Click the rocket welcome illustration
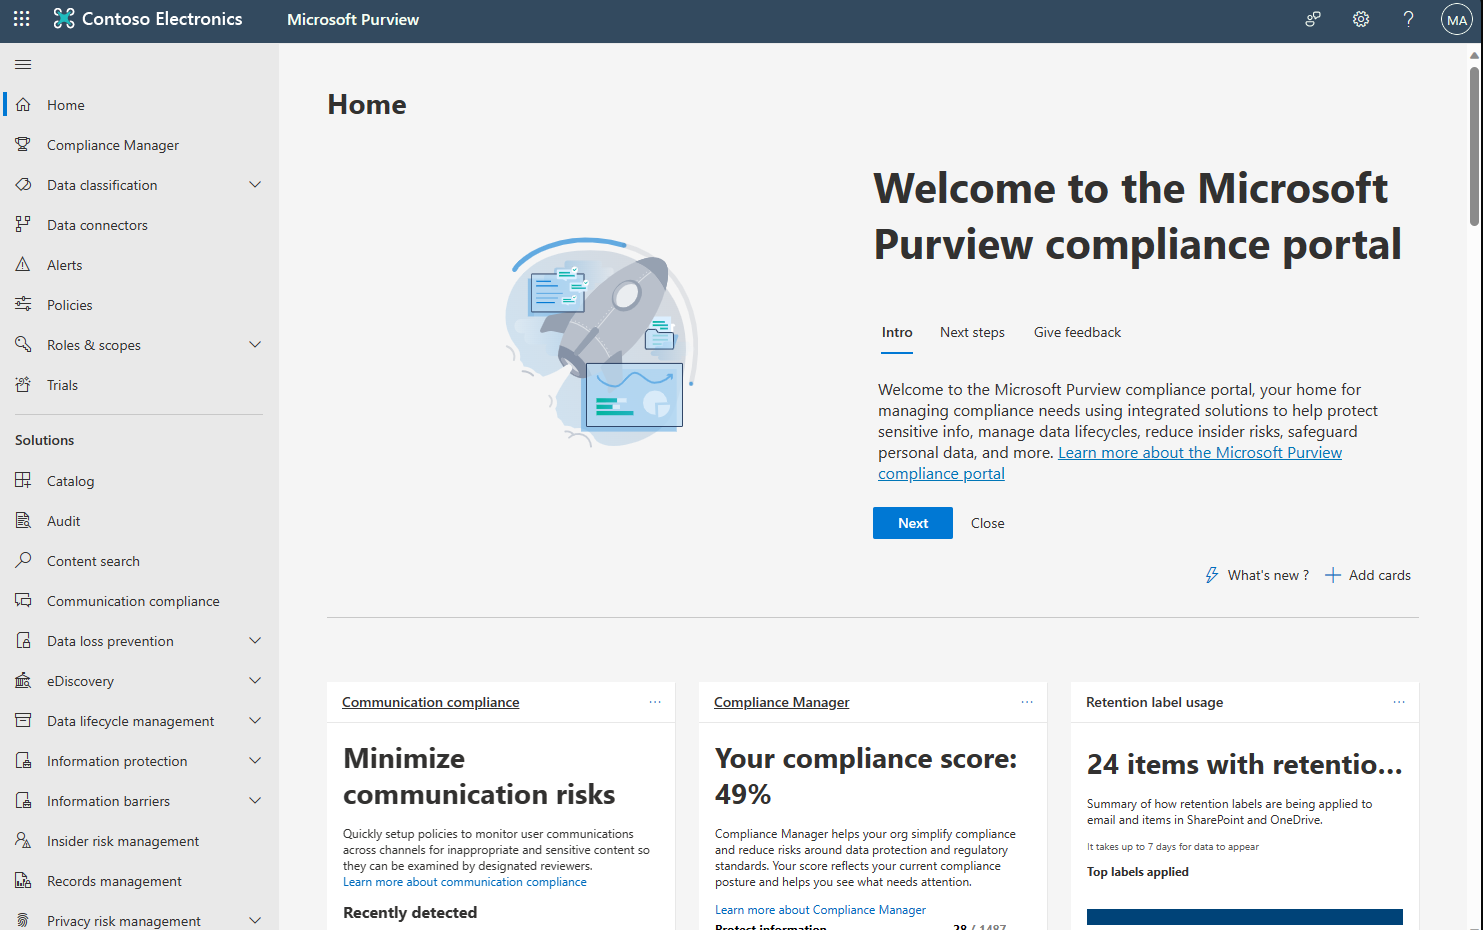This screenshot has height=930, width=1483. [x=601, y=342]
